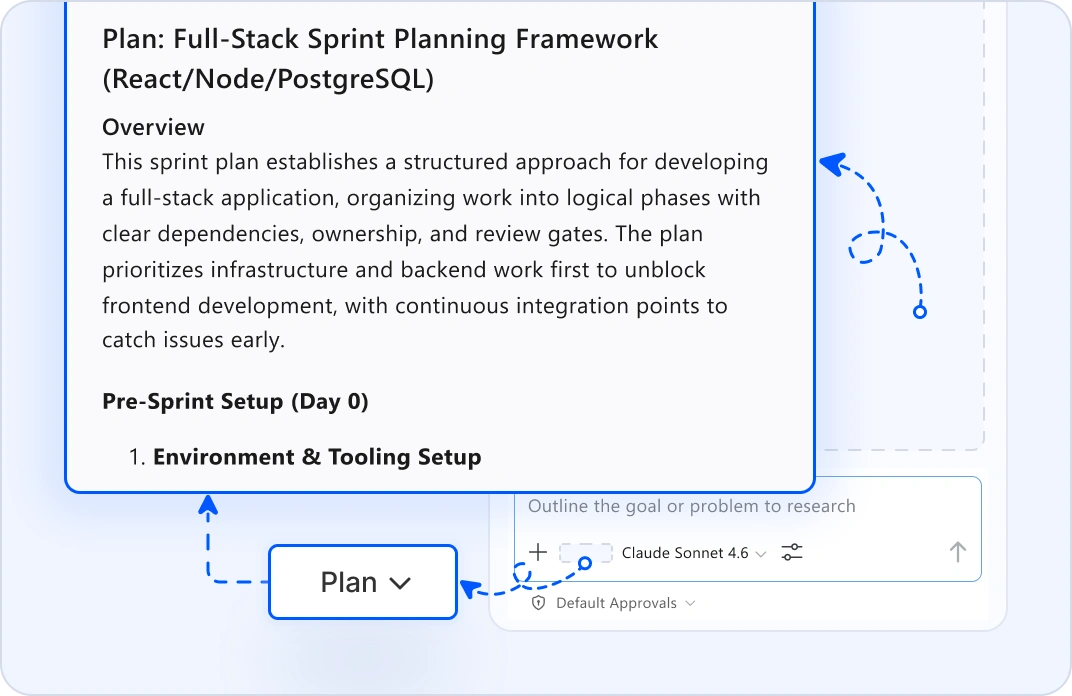The image size is (1072, 696).
Task: Click the up-arrow send icon
Action: pyautogui.click(x=958, y=552)
